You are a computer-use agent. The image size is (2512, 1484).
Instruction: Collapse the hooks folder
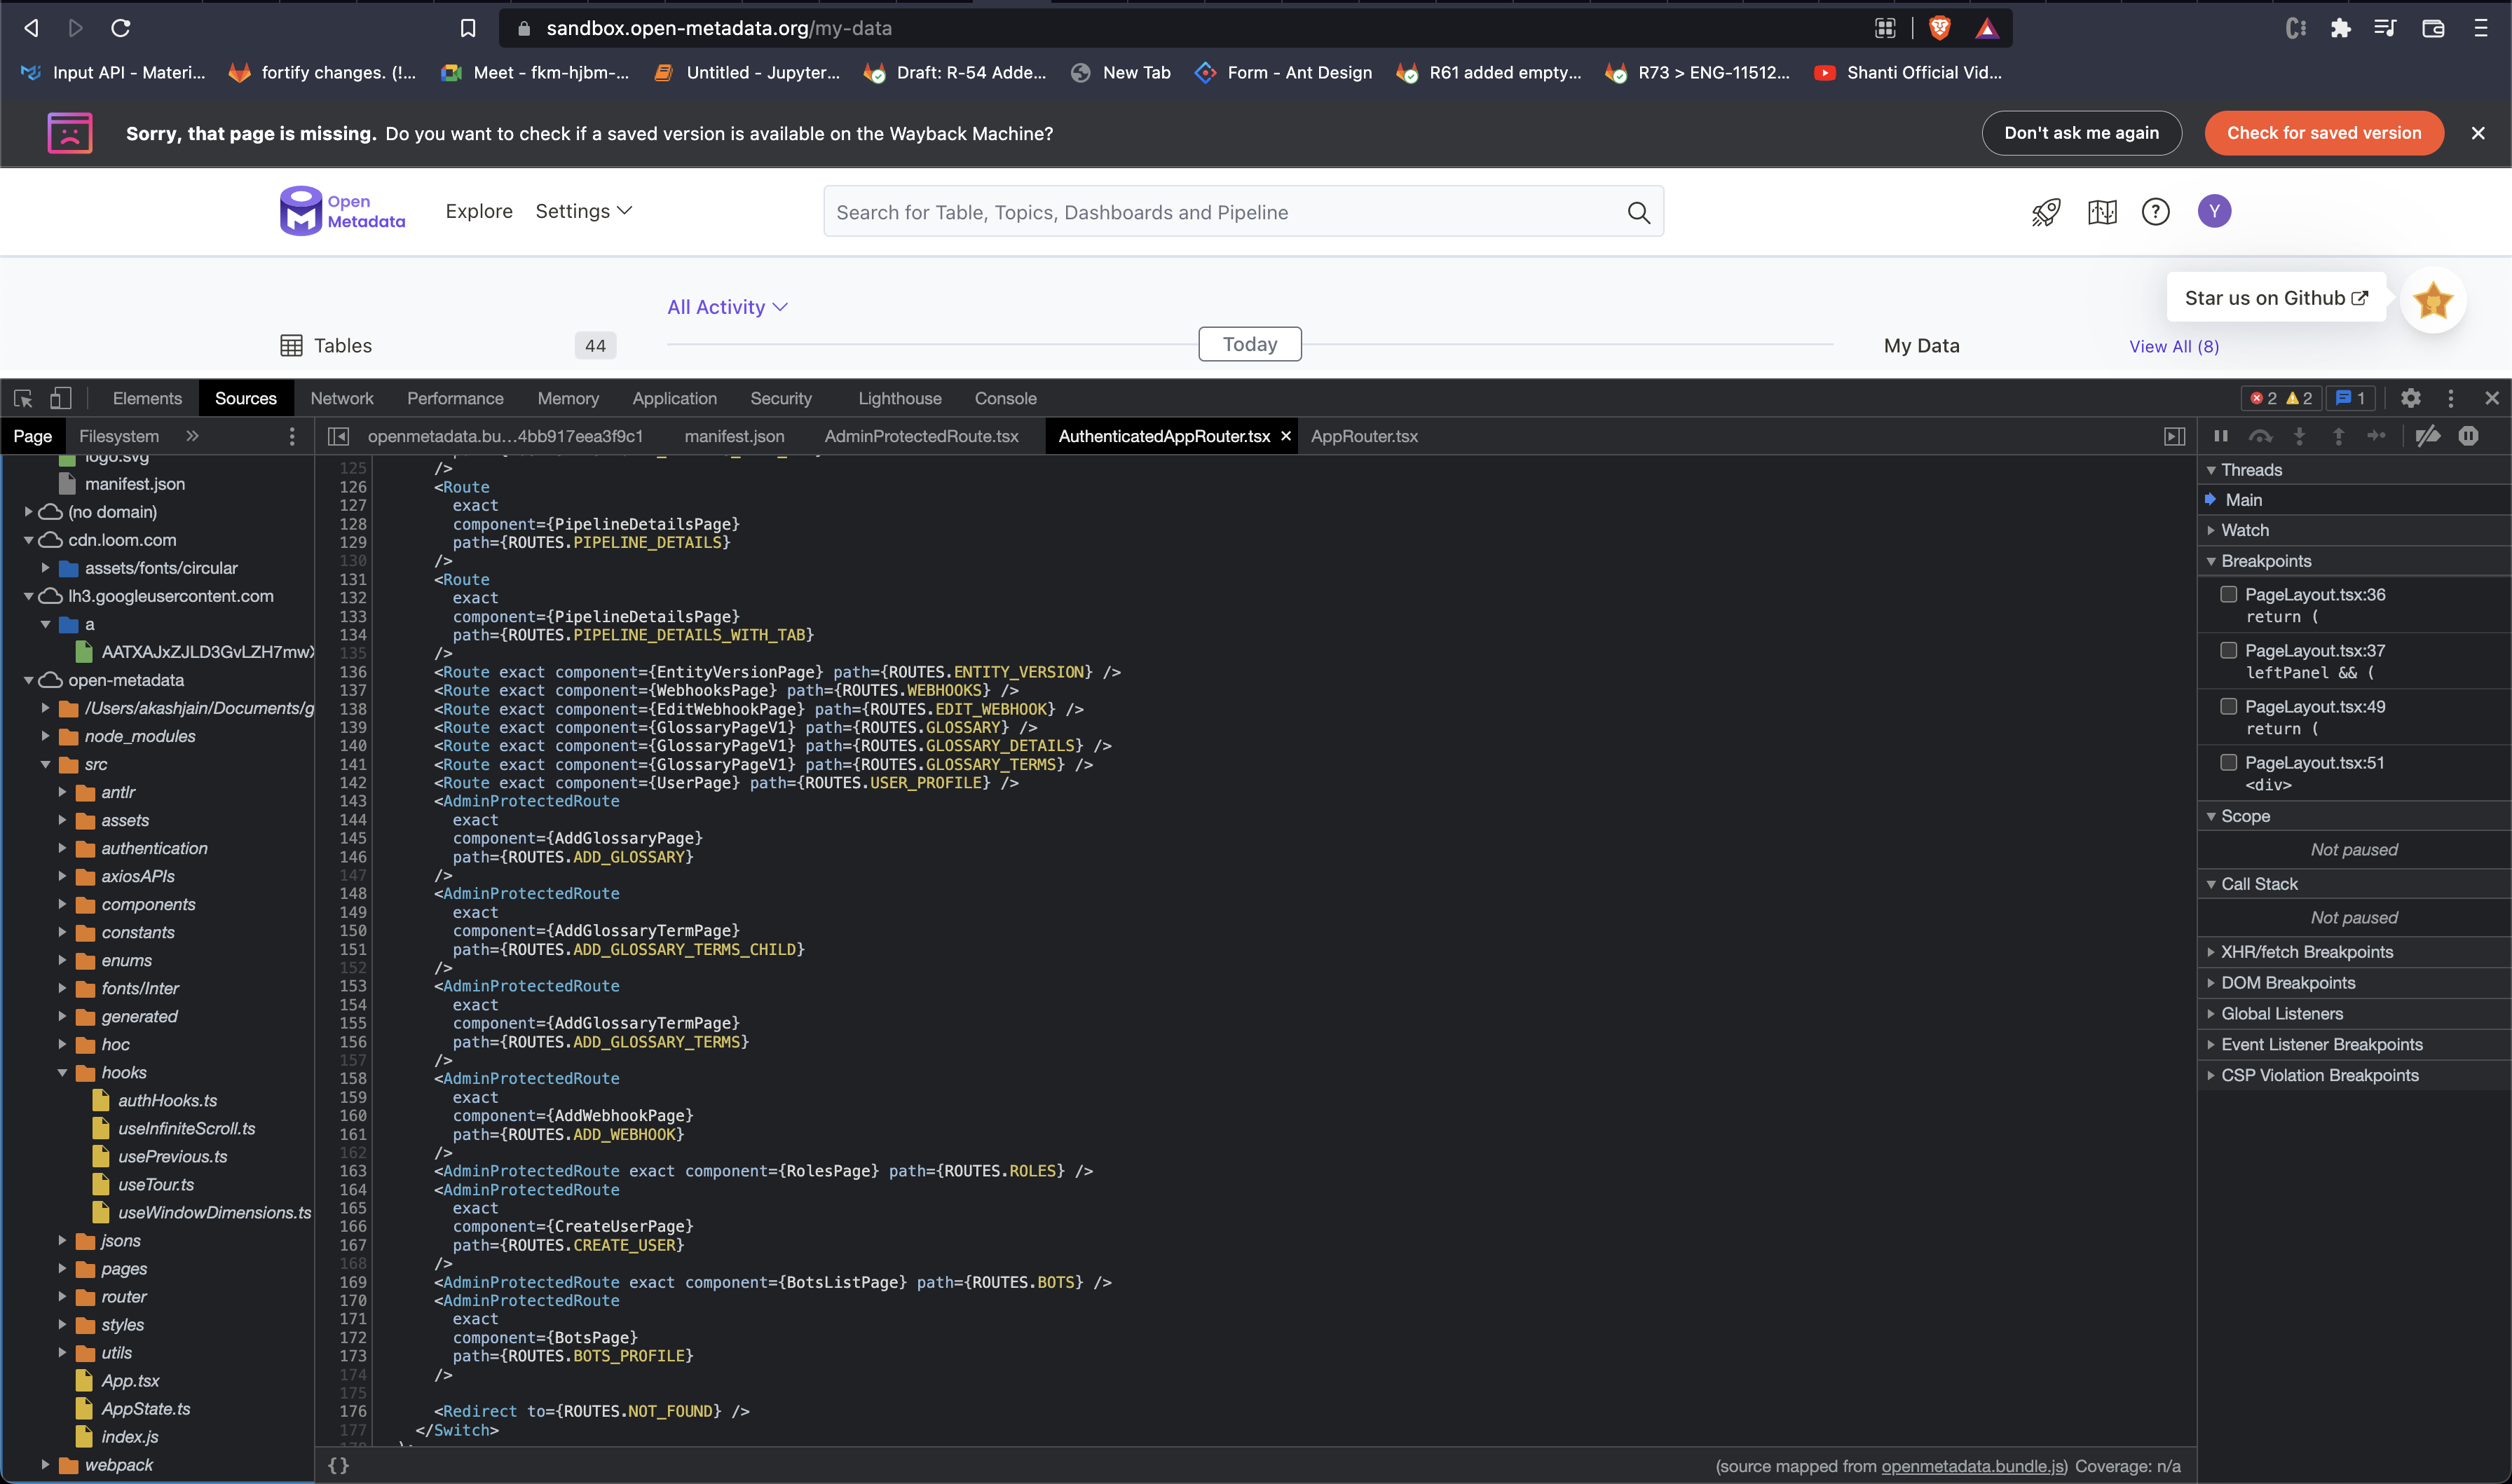[x=62, y=1073]
